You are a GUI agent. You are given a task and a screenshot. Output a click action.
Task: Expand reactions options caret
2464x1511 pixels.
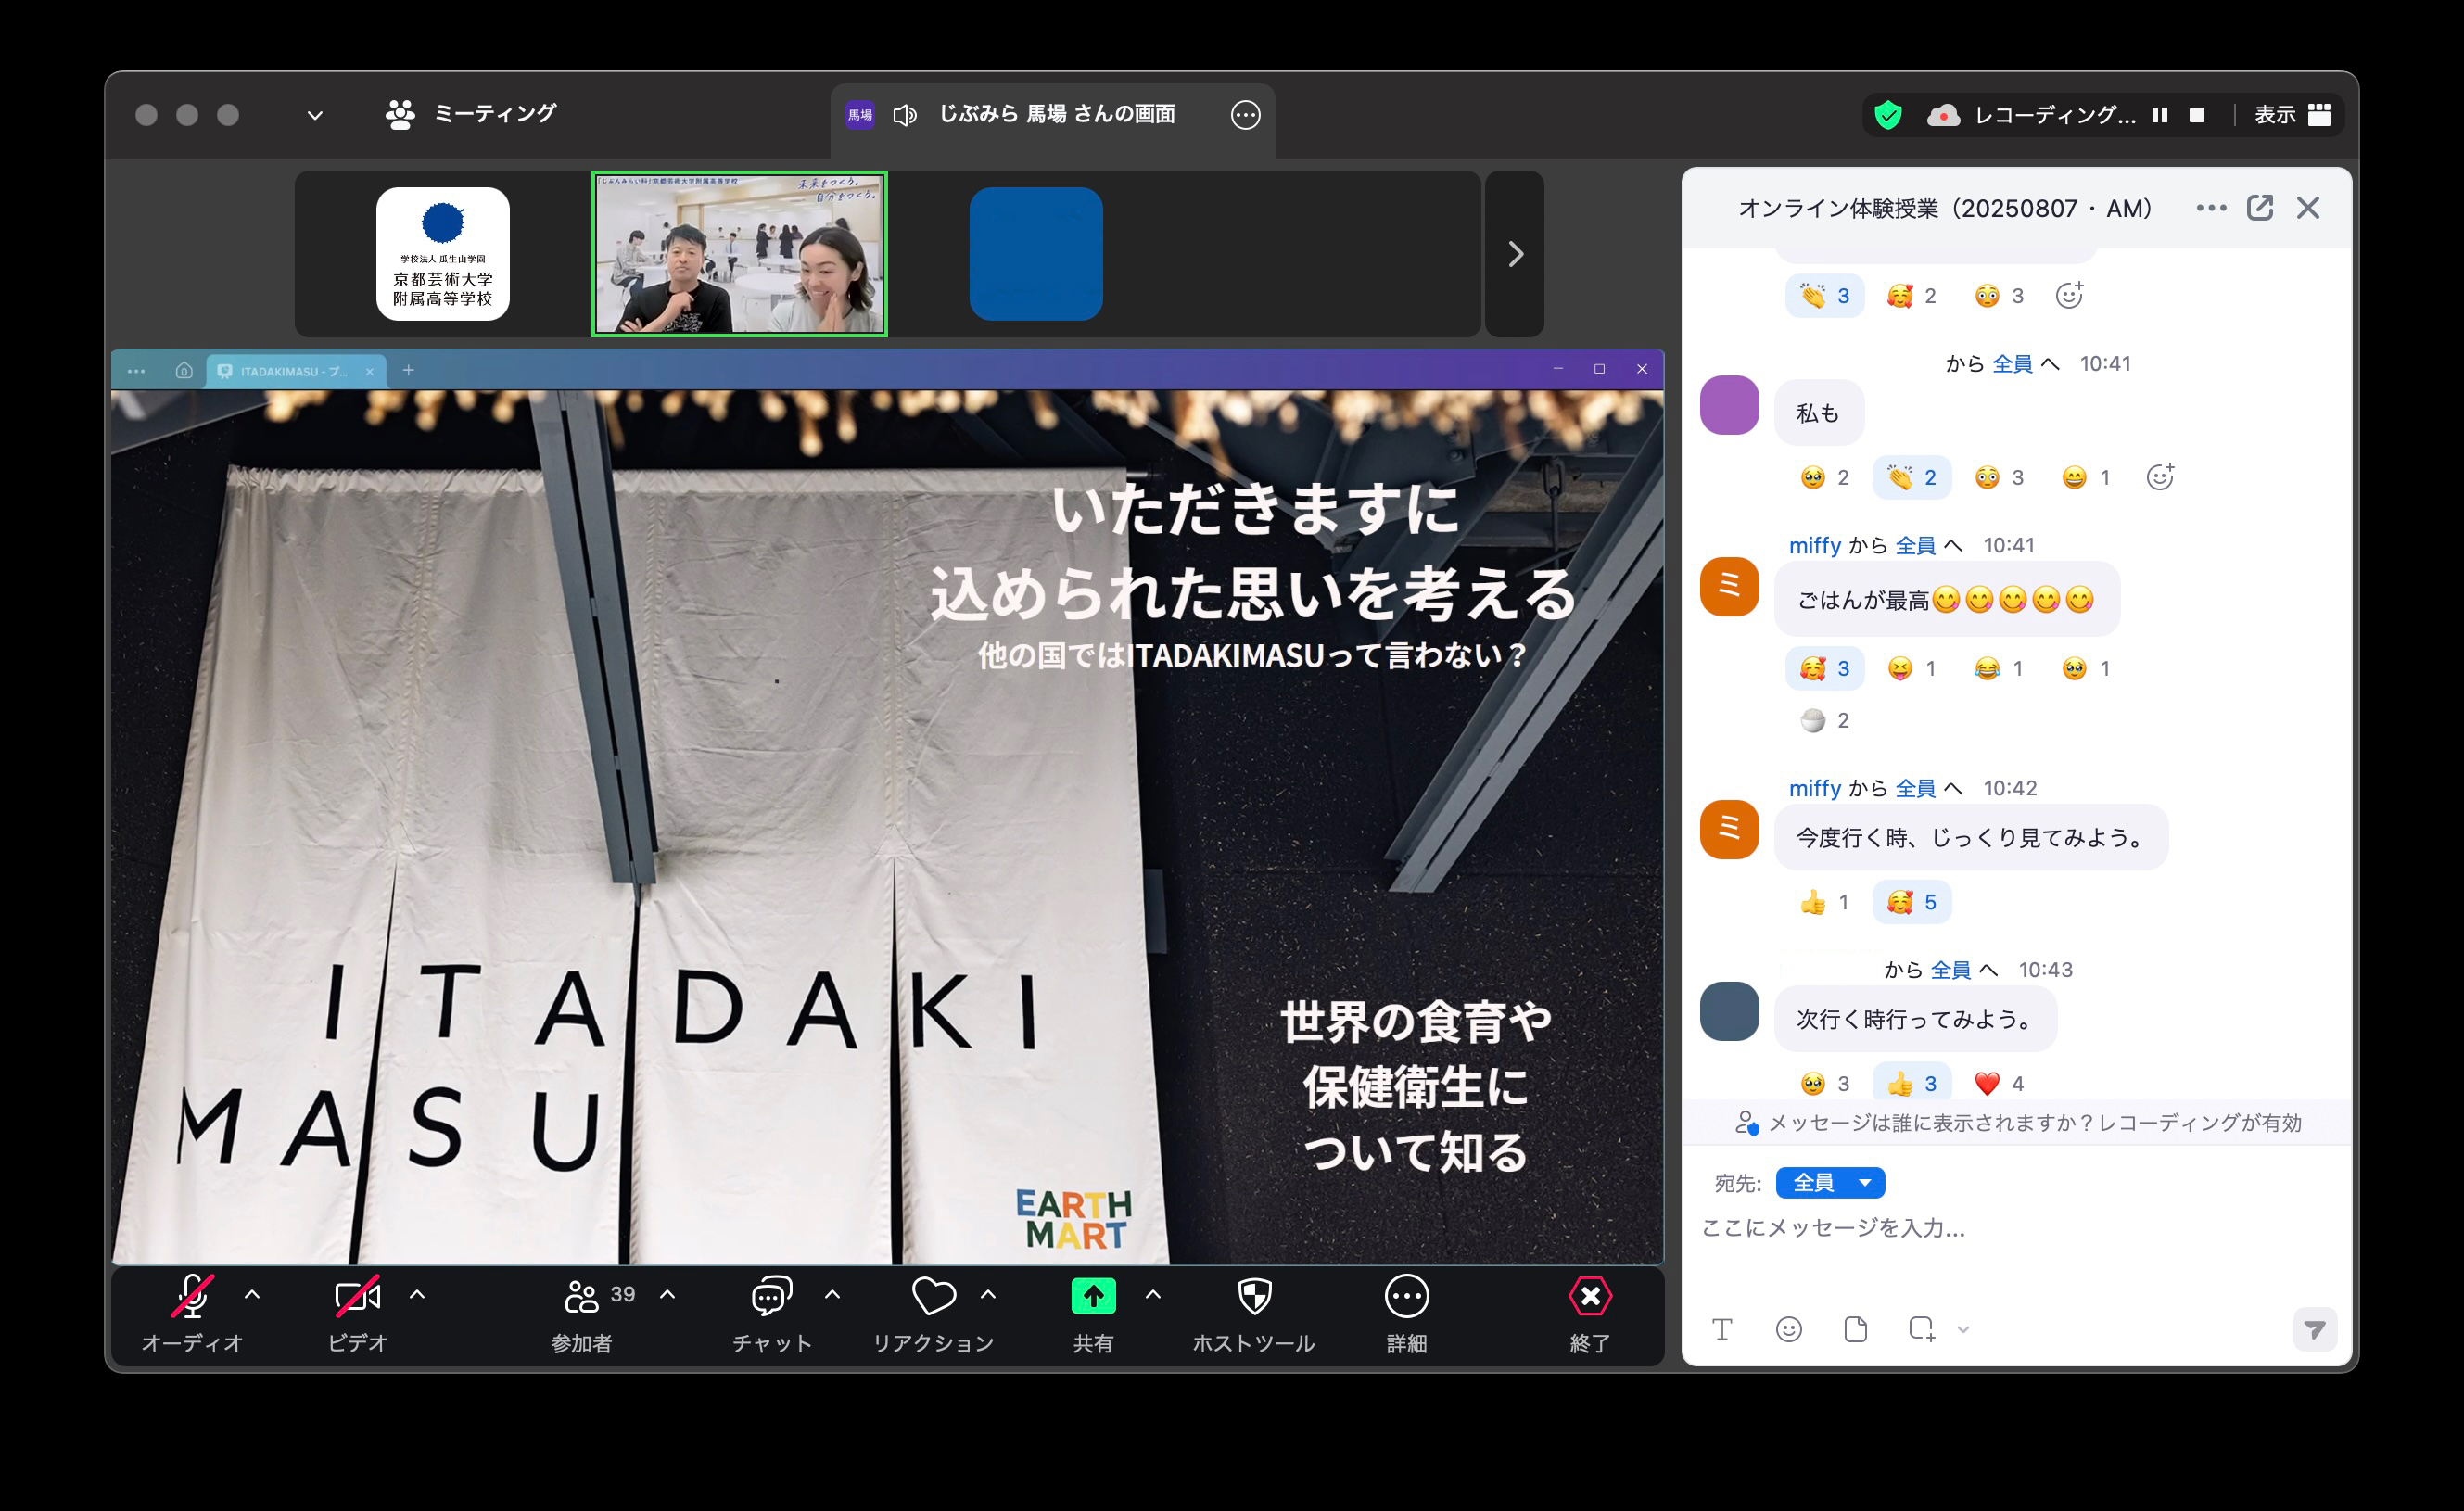(988, 1295)
